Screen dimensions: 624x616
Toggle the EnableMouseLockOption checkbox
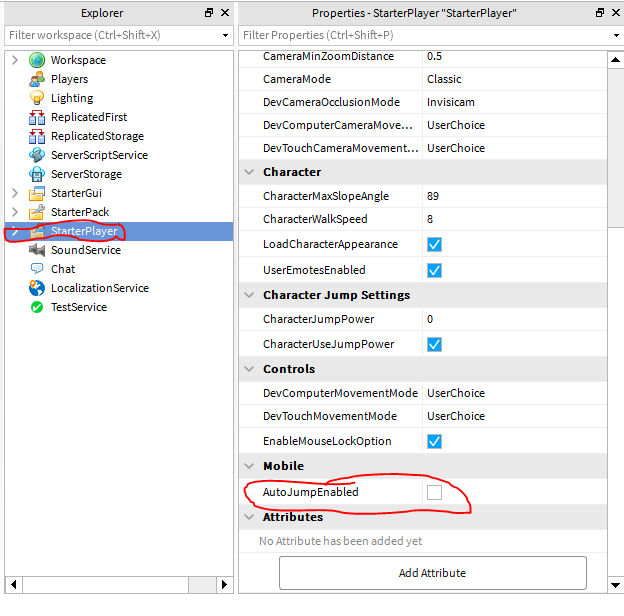pos(434,441)
